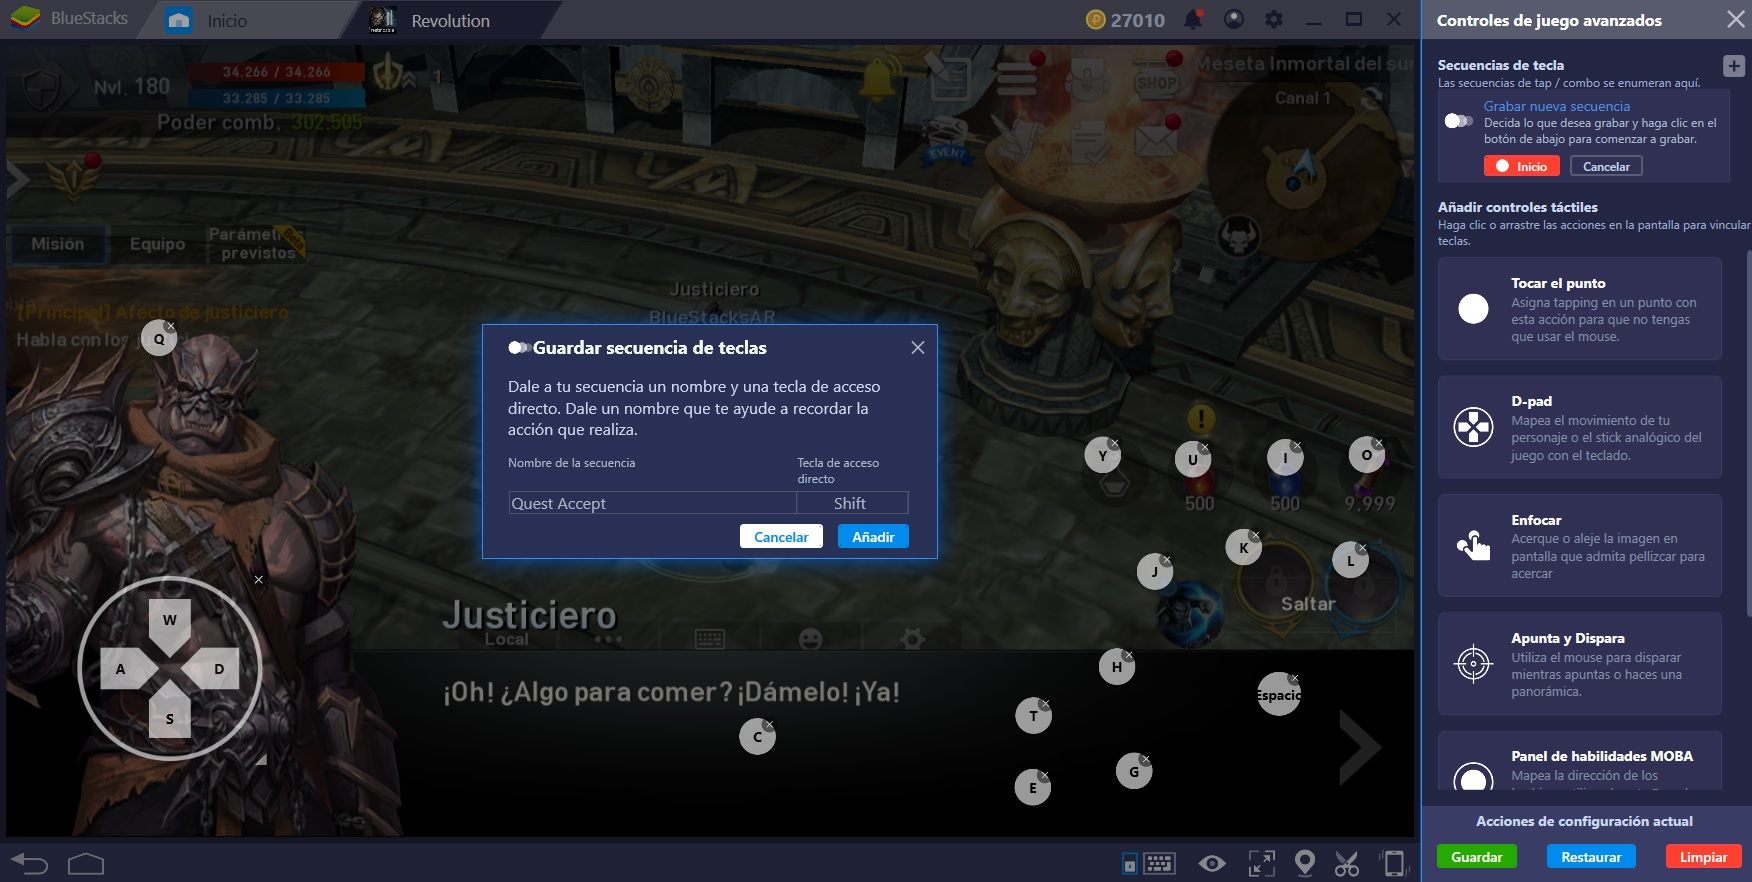Click the G key mapping bubble
Image resolution: width=1752 pixels, height=882 pixels.
click(x=1134, y=772)
